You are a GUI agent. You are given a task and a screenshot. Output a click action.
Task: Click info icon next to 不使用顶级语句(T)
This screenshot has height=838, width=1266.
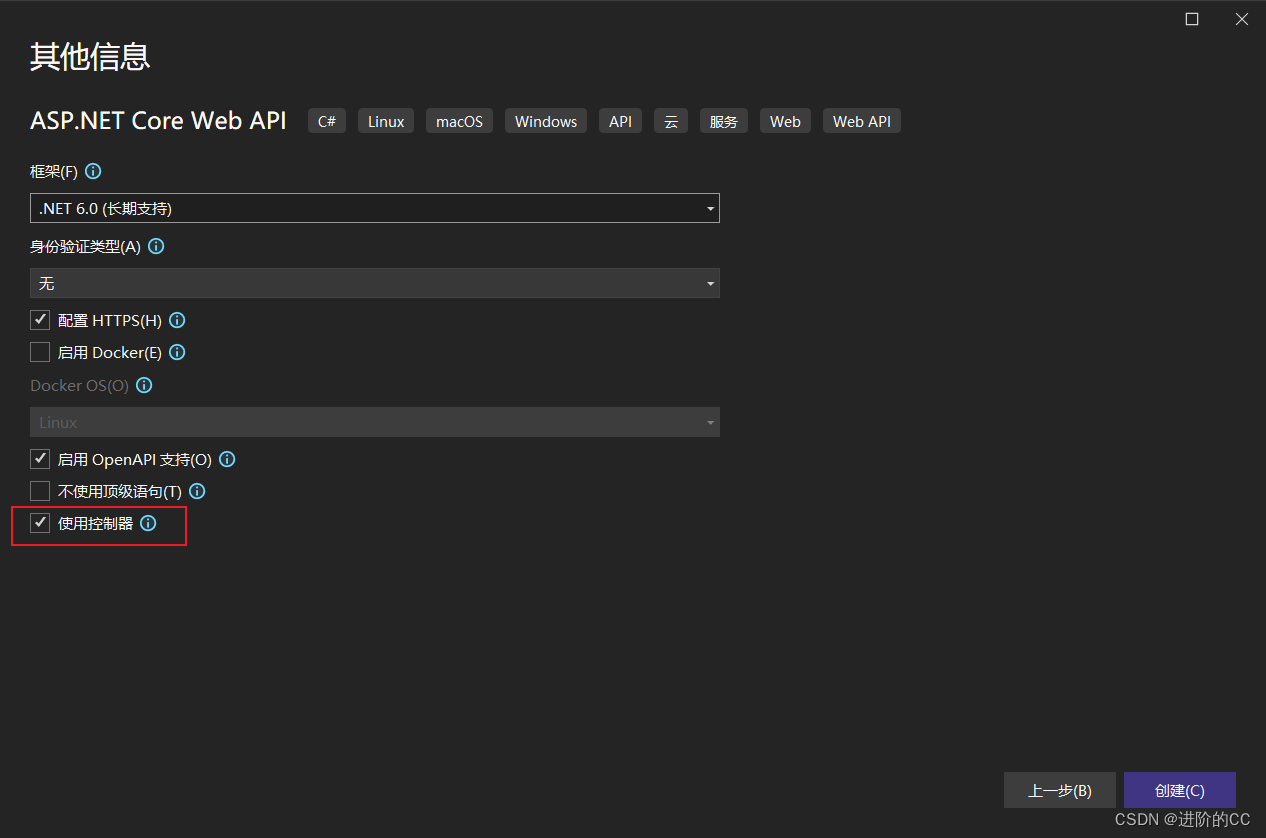click(x=197, y=492)
